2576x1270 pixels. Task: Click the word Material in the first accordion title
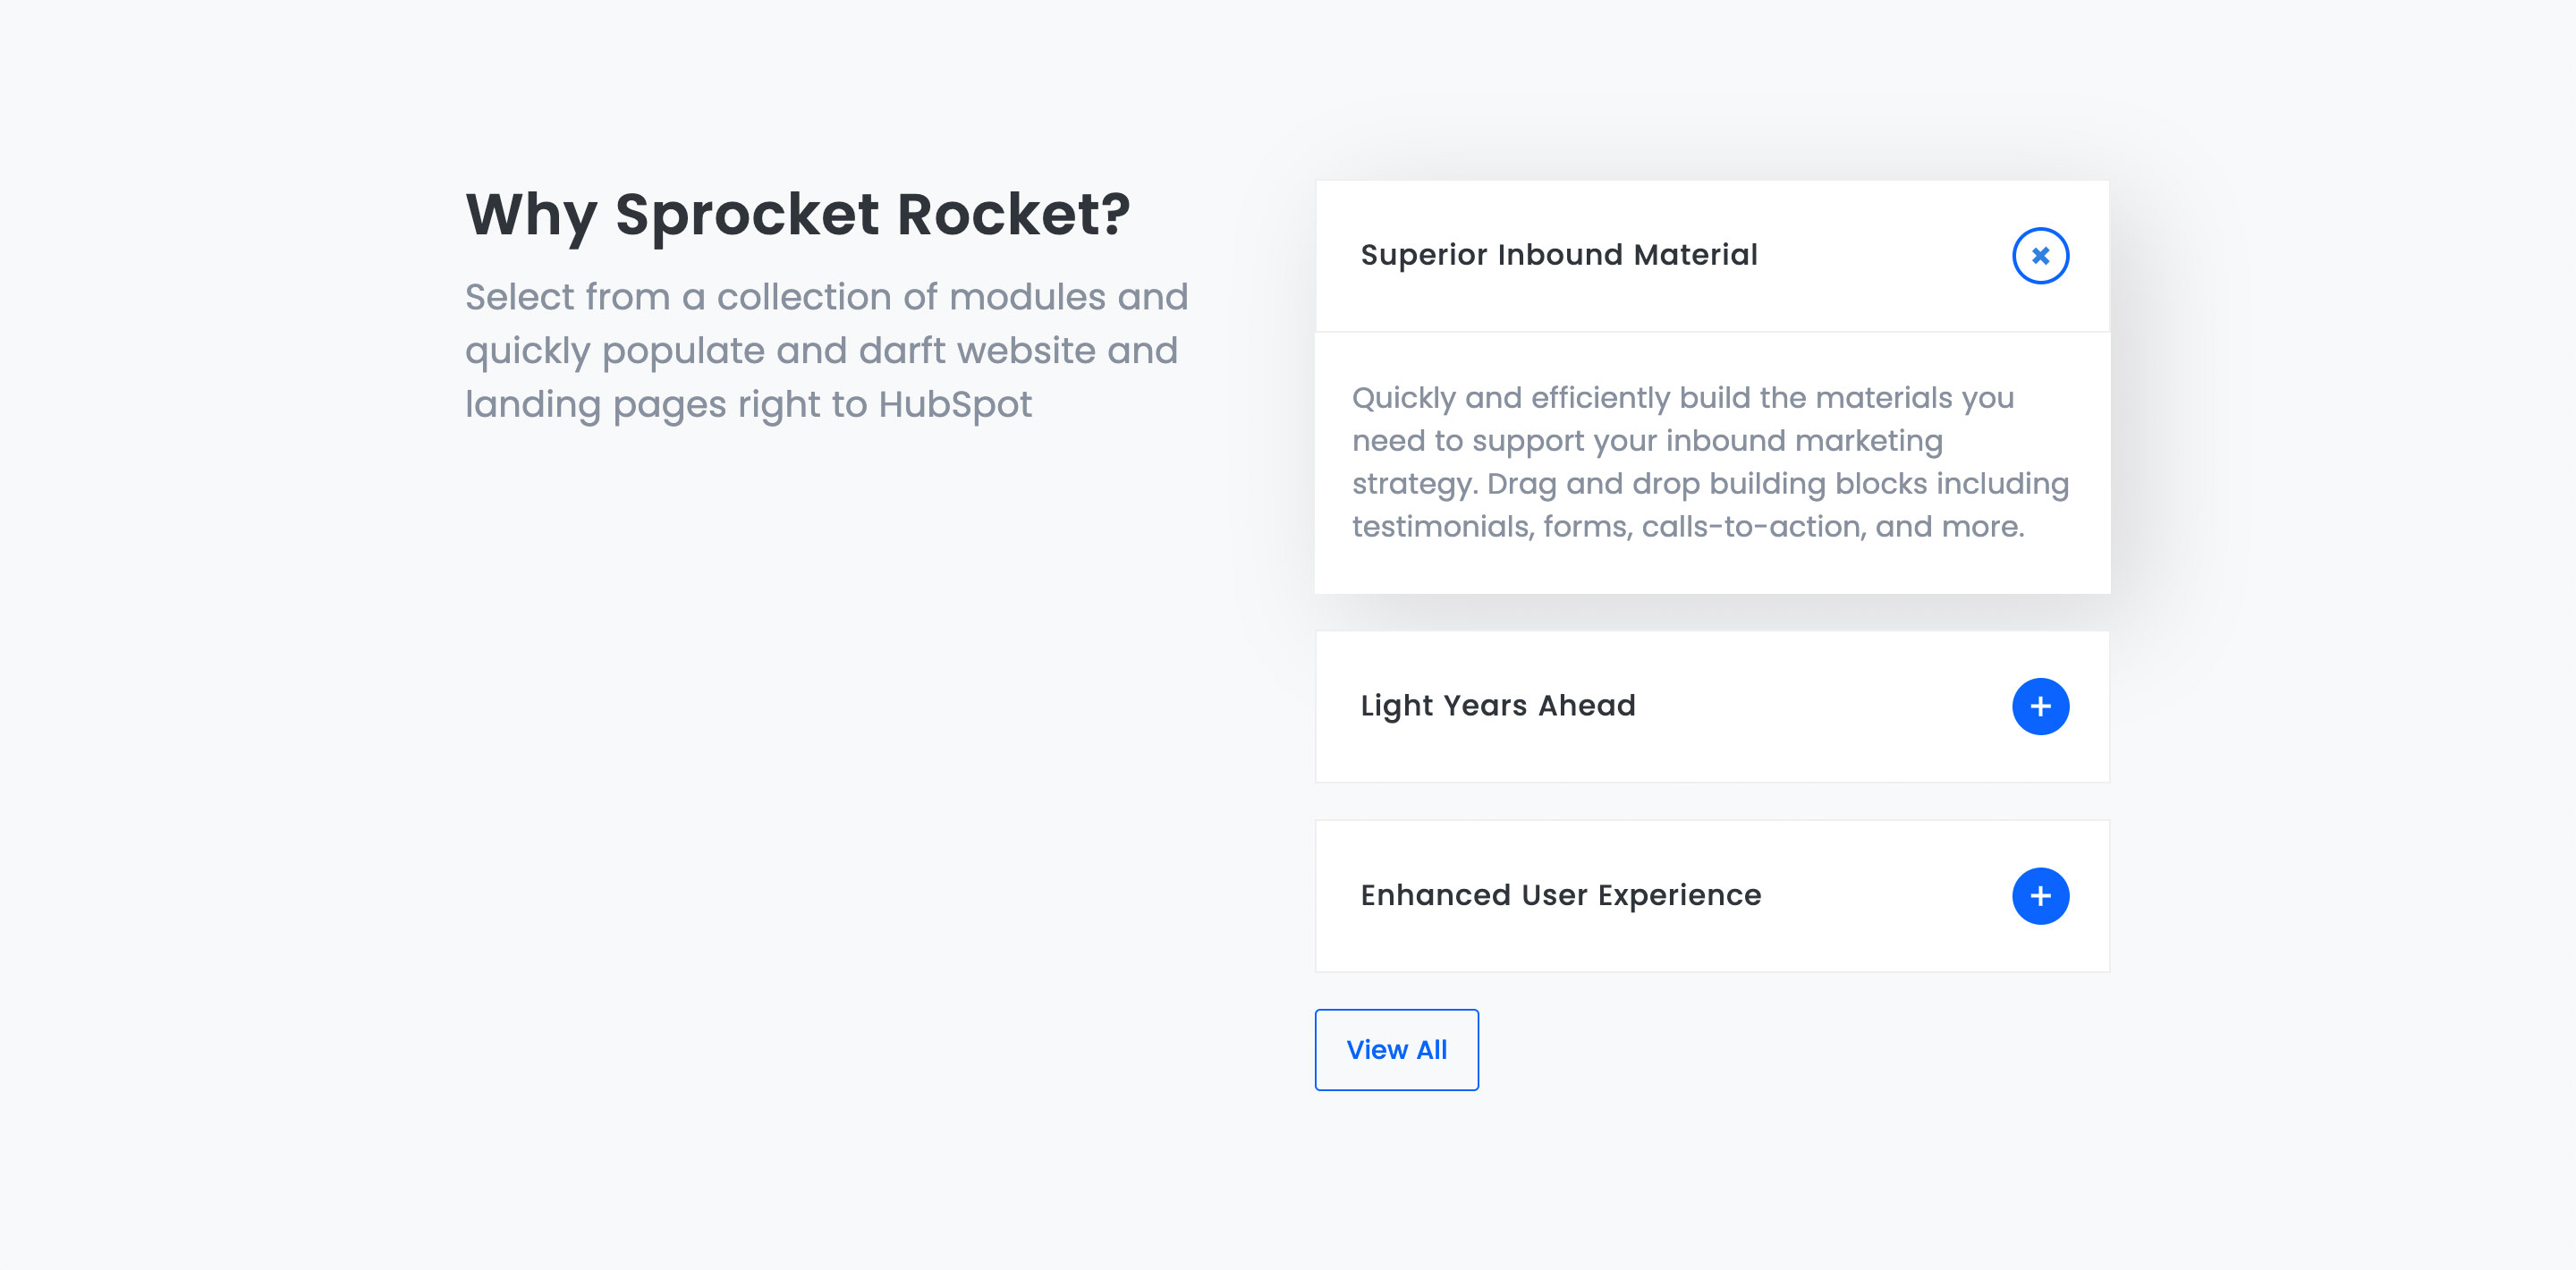tap(1695, 255)
